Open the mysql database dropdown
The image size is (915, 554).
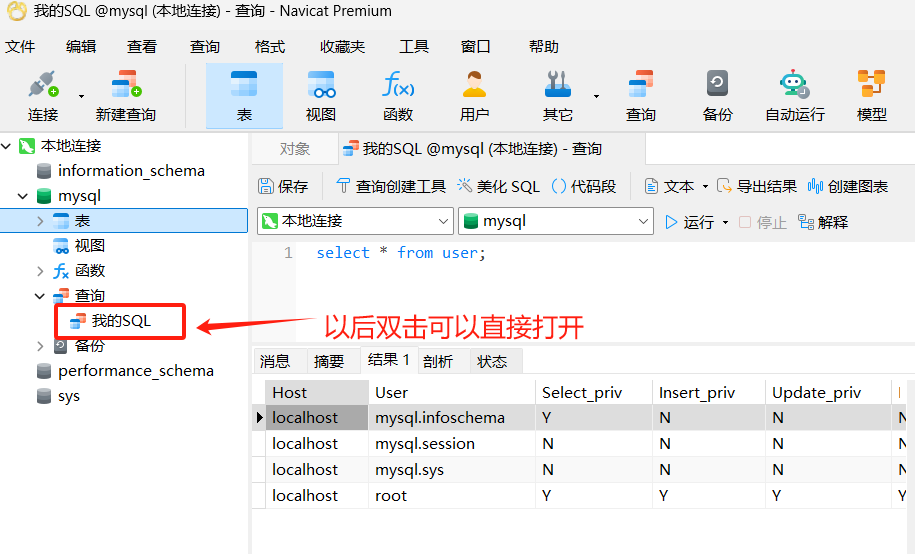643,221
